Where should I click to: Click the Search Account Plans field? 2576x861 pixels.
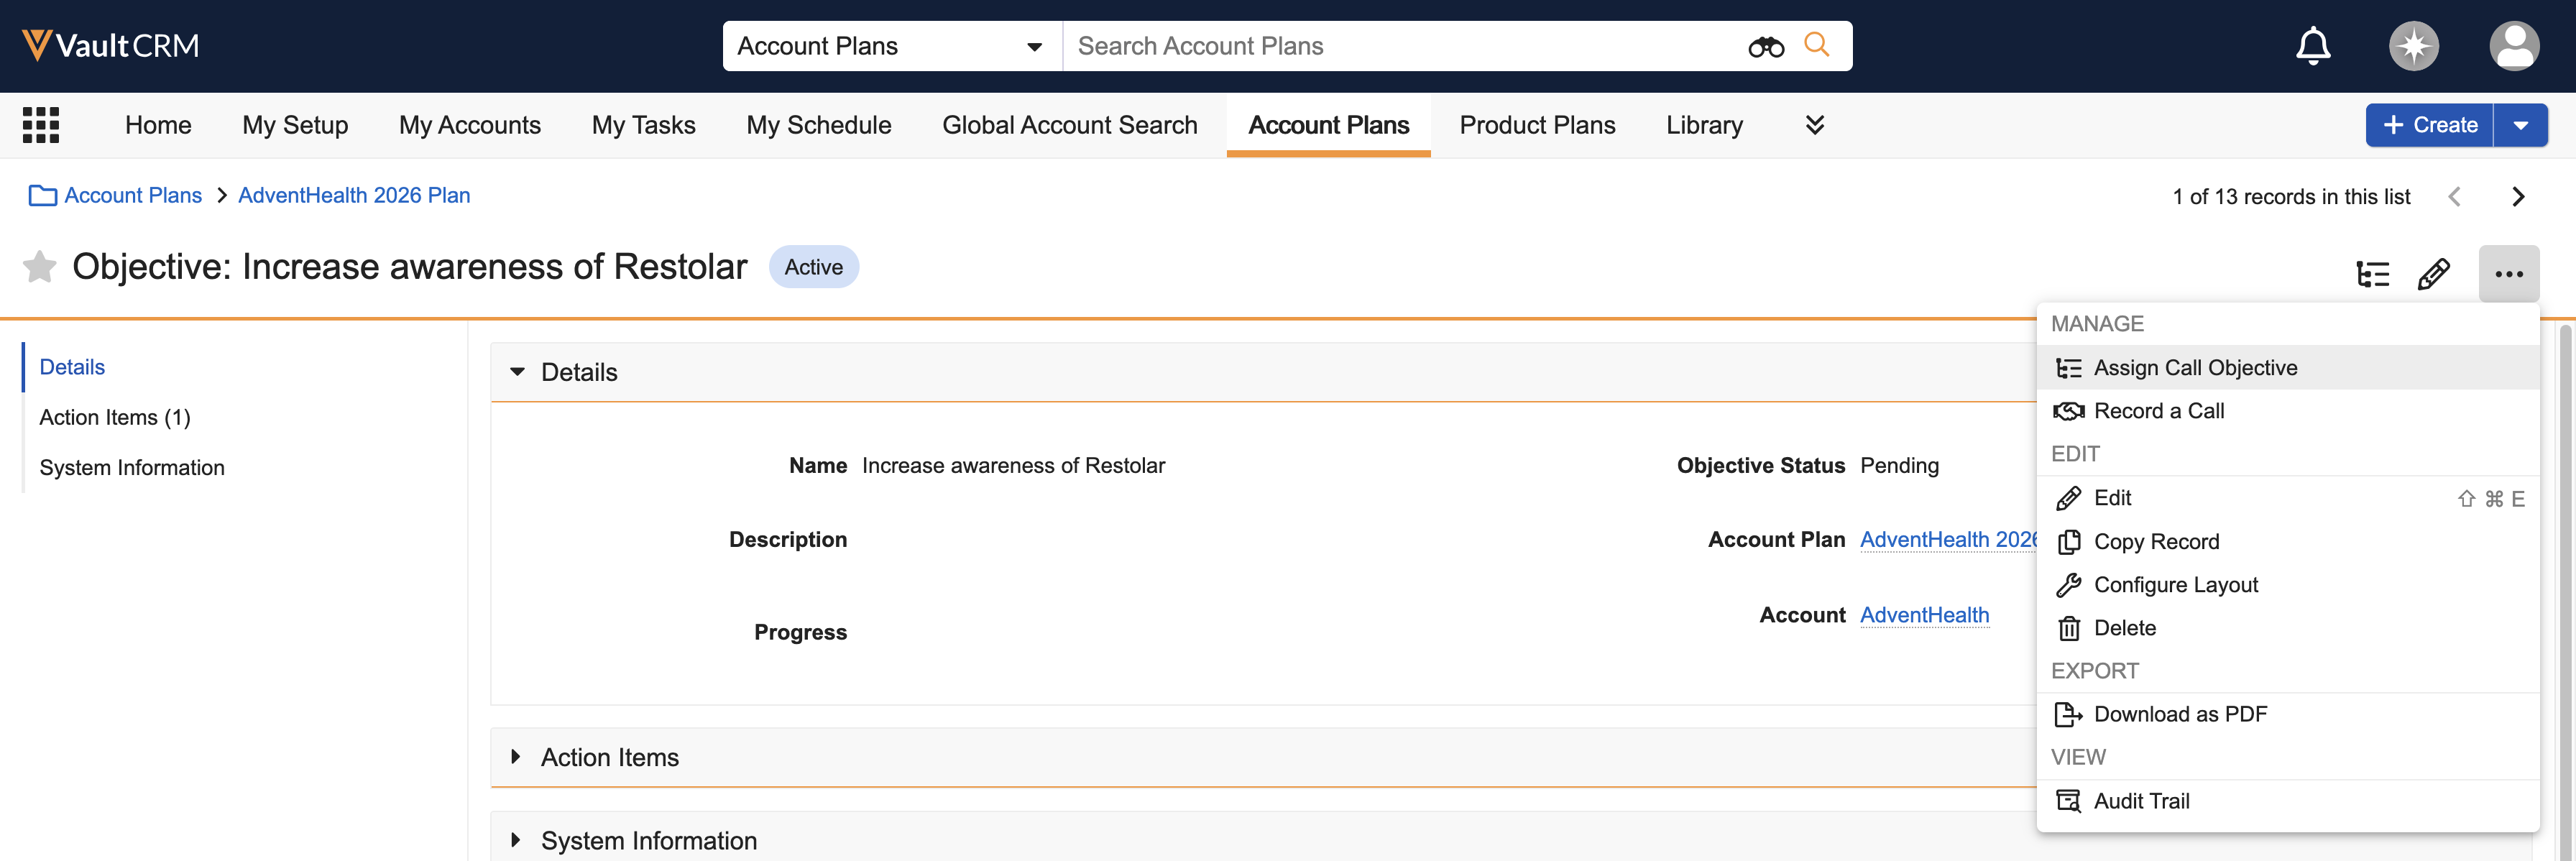(x=1400, y=46)
